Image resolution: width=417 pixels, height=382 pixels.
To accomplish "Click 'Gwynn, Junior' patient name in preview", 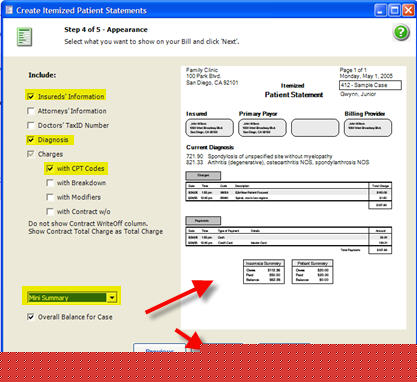I will pyautogui.click(x=358, y=94).
